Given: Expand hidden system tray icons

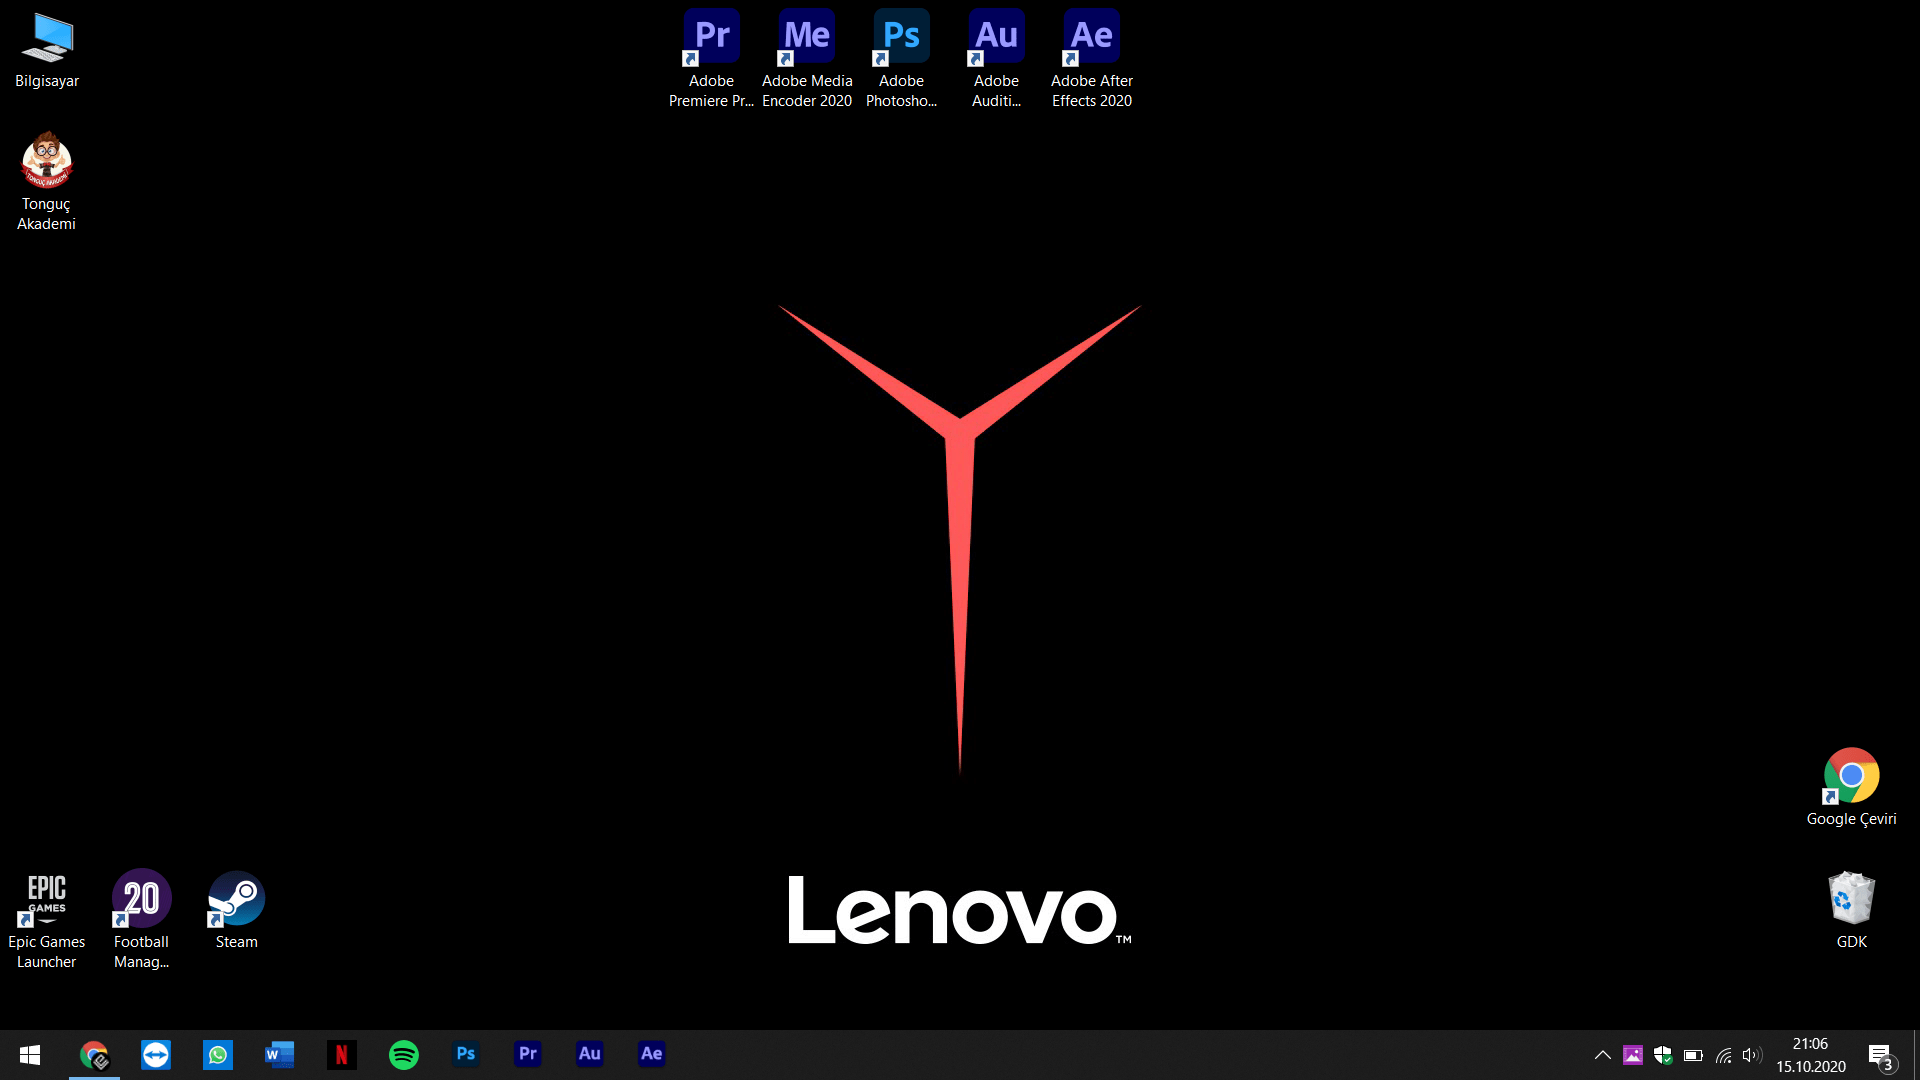Looking at the screenshot, I should tap(1602, 1054).
